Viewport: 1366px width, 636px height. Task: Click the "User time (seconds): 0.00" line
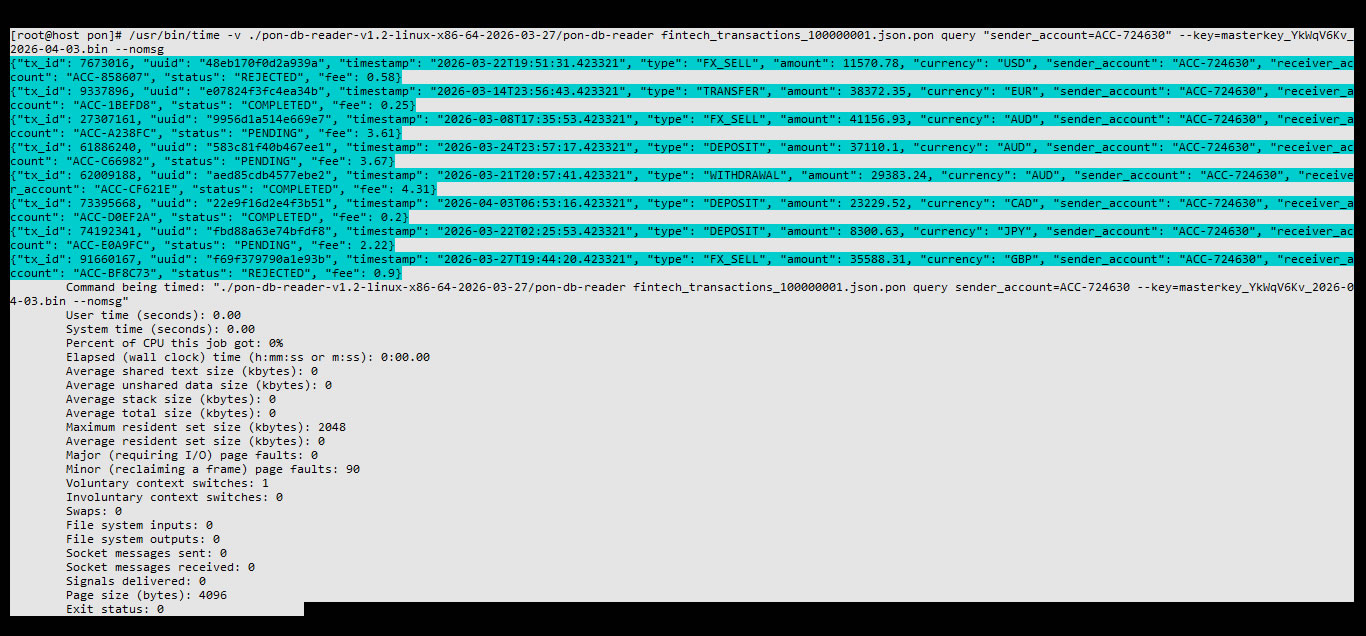[153, 315]
